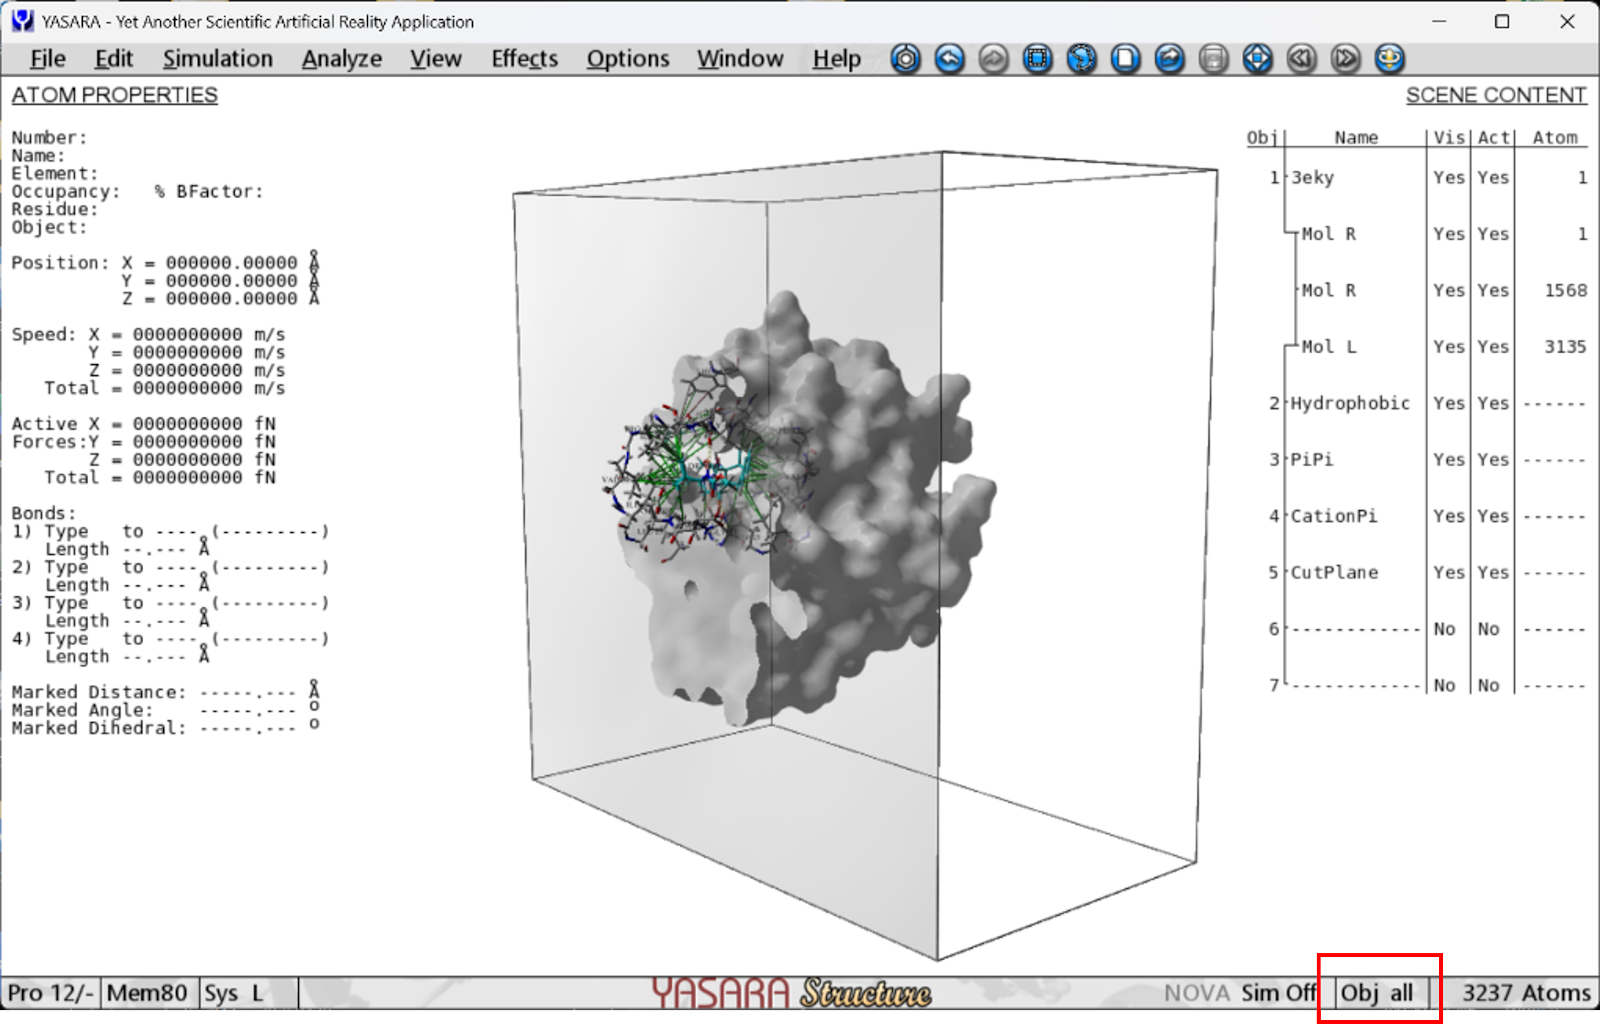Toggle visibility of CutPlane object
Screen dimensions: 1600x1024
click(1448, 573)
